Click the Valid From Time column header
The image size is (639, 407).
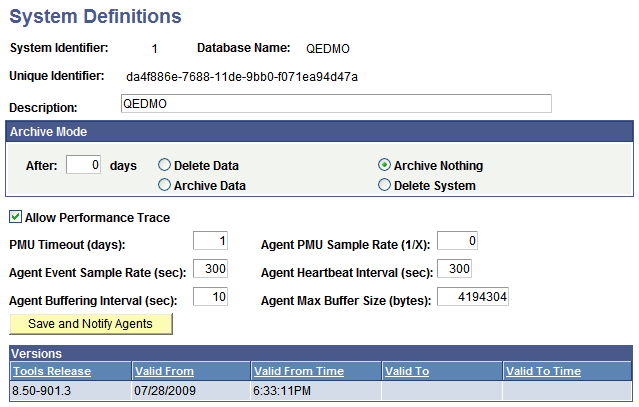[x=299, y=371]
